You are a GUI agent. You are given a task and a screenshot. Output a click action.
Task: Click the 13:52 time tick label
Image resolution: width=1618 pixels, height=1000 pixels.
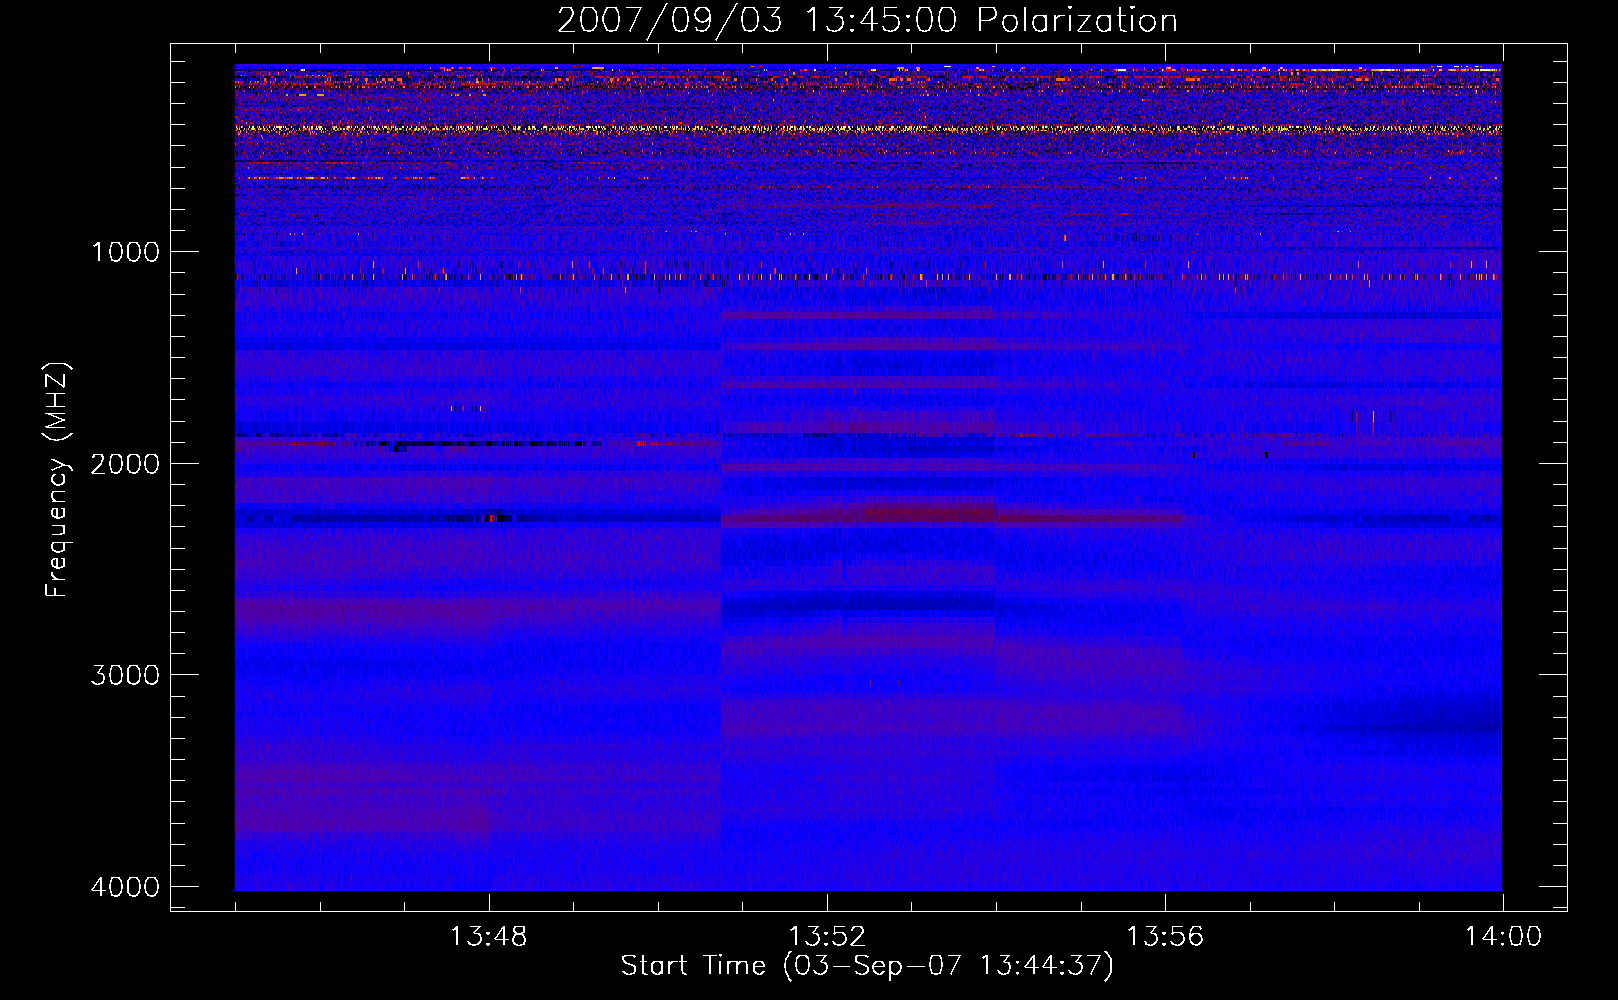pos(826,937)
